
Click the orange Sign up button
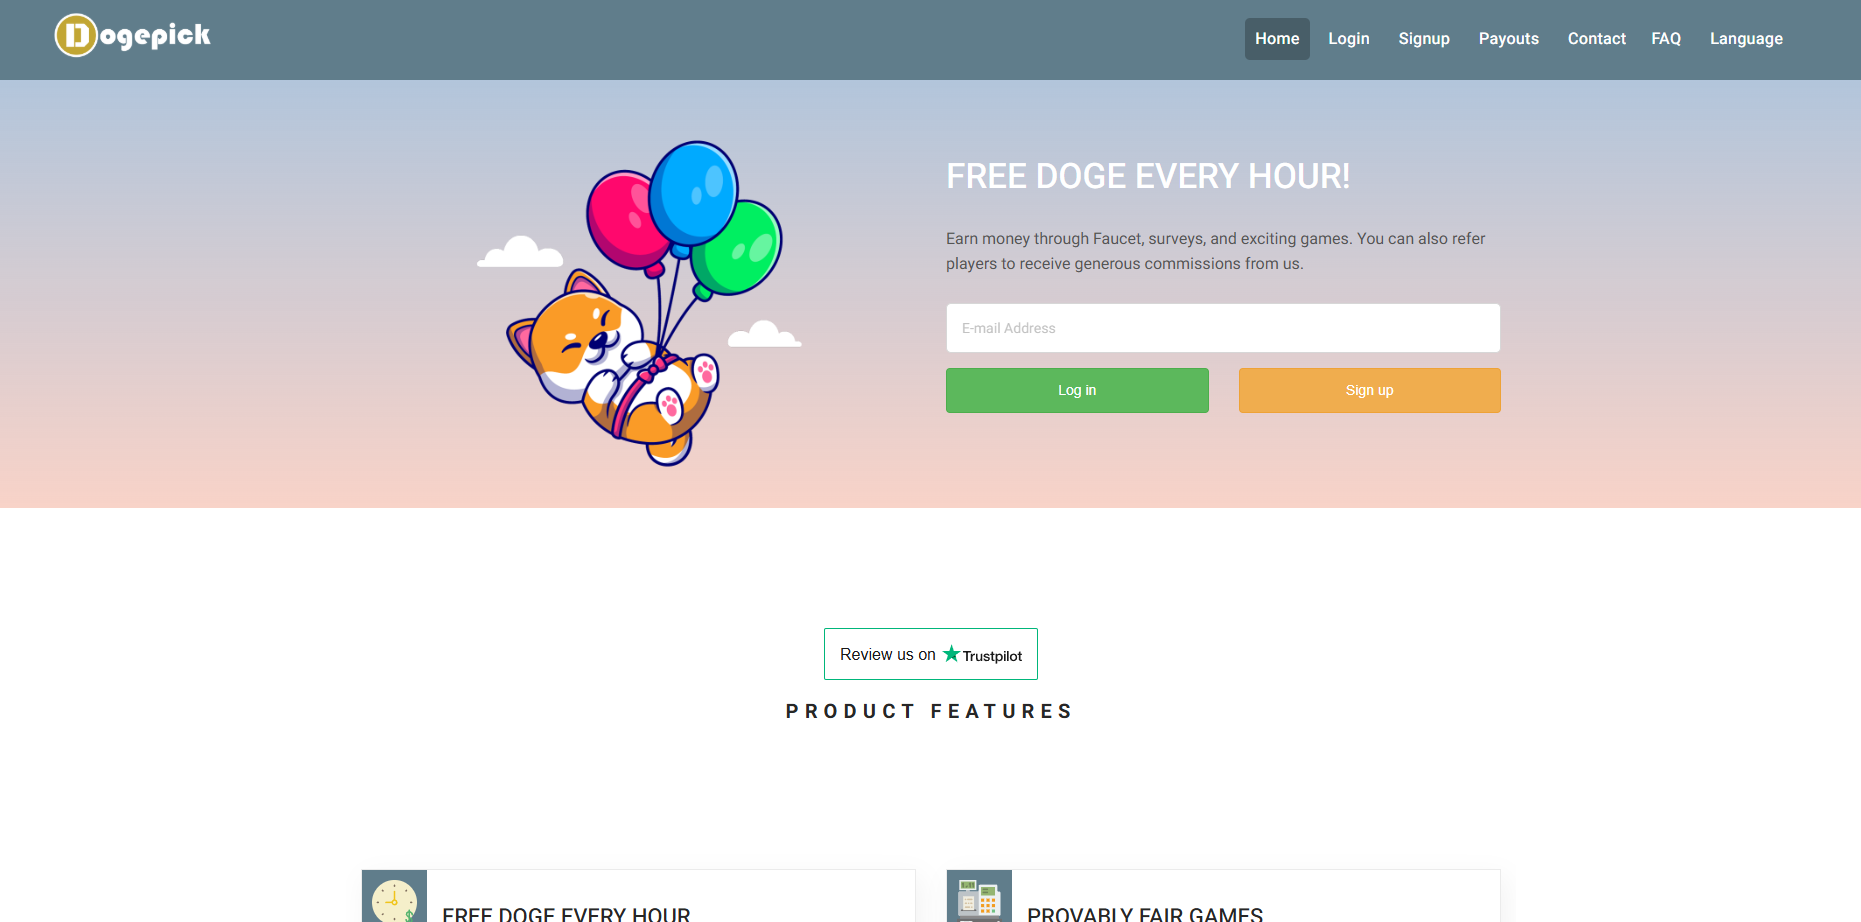pyautogui.click(x=1369, y=390)
